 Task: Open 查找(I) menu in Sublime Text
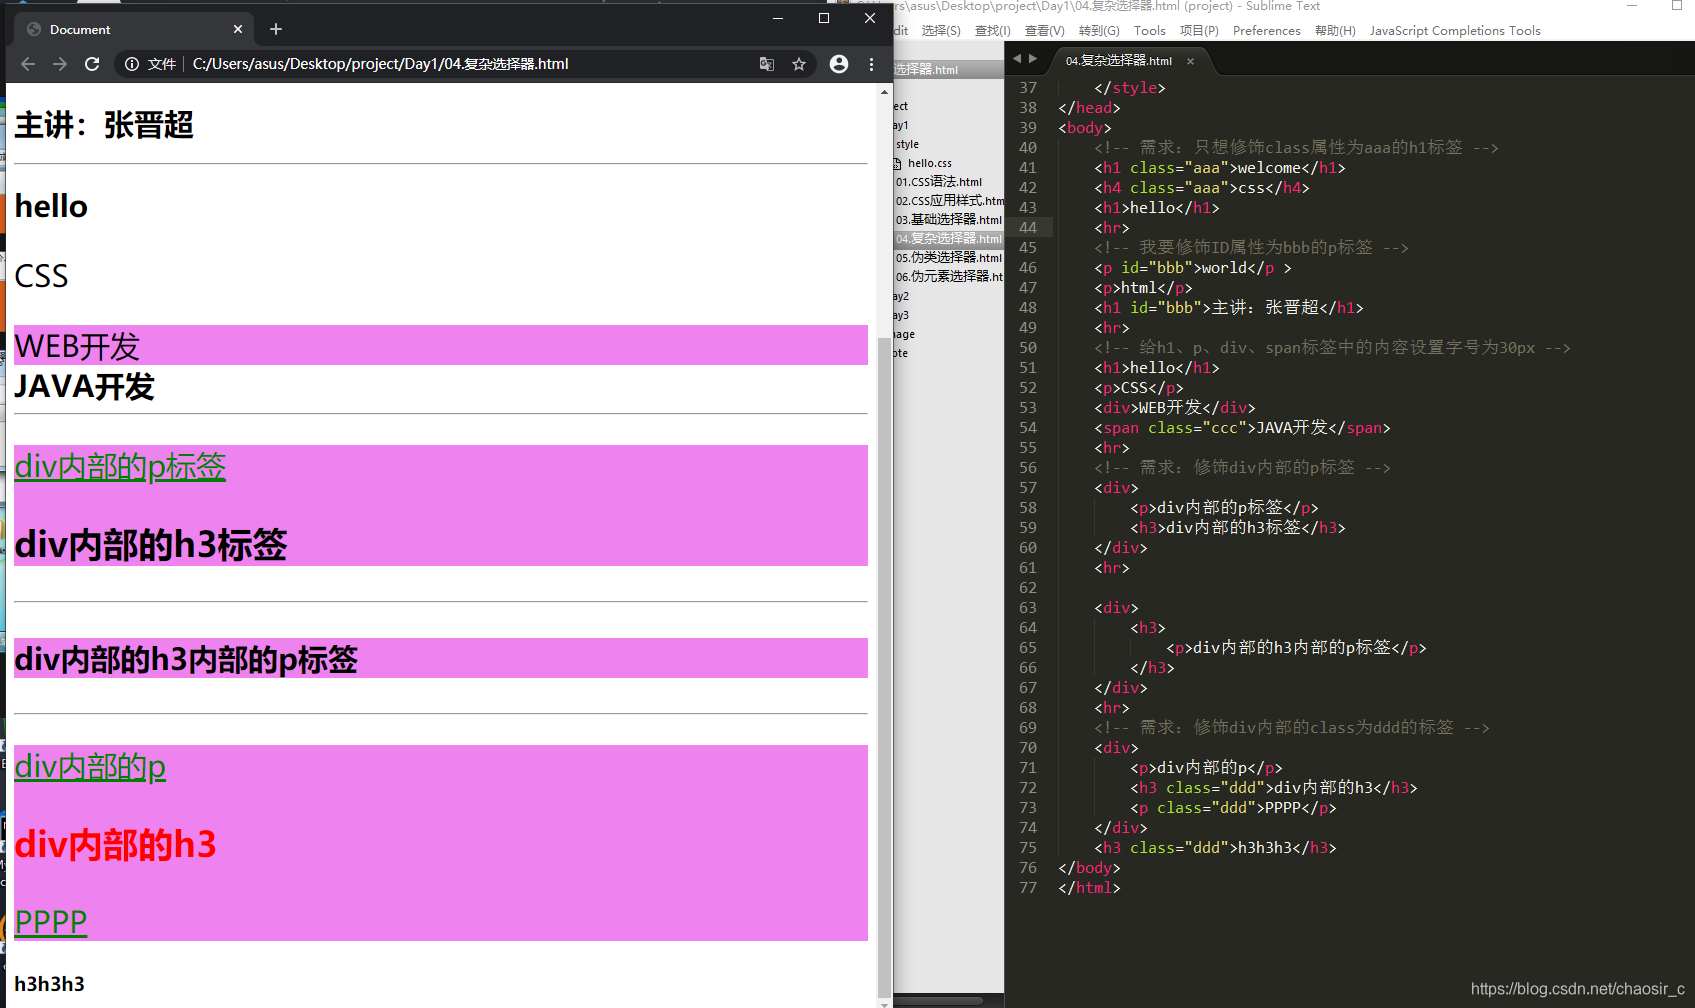pyautogui.click(x=993, y=31)
